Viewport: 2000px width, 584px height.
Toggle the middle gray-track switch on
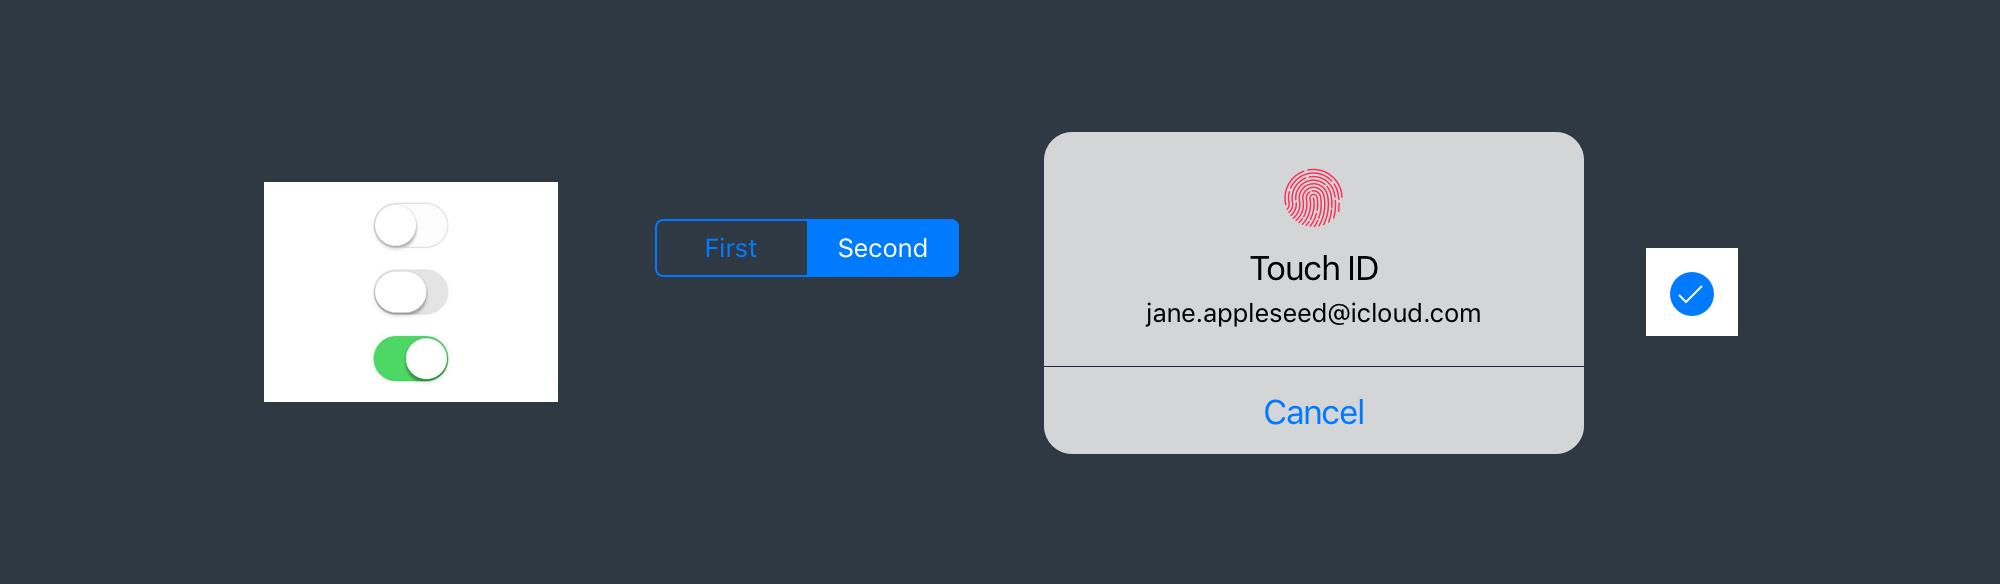coord(411,292)
